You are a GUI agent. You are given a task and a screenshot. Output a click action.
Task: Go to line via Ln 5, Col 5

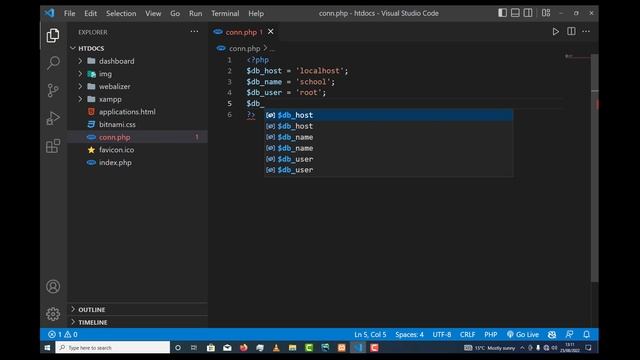point(370,334)
